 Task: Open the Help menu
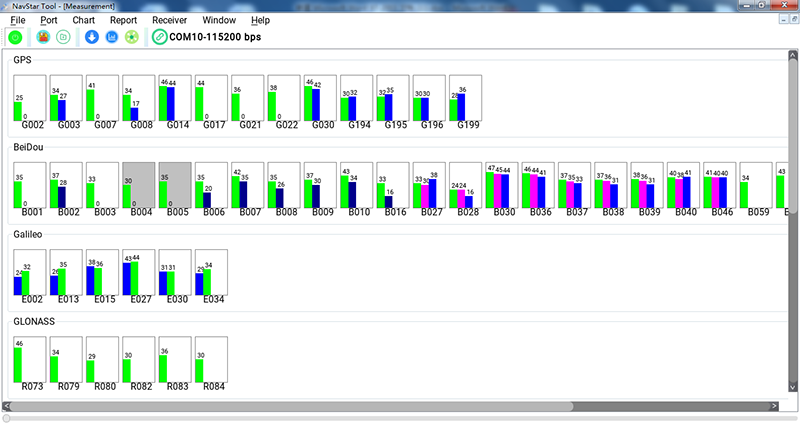pyautogui.click(x=260, y=20)
